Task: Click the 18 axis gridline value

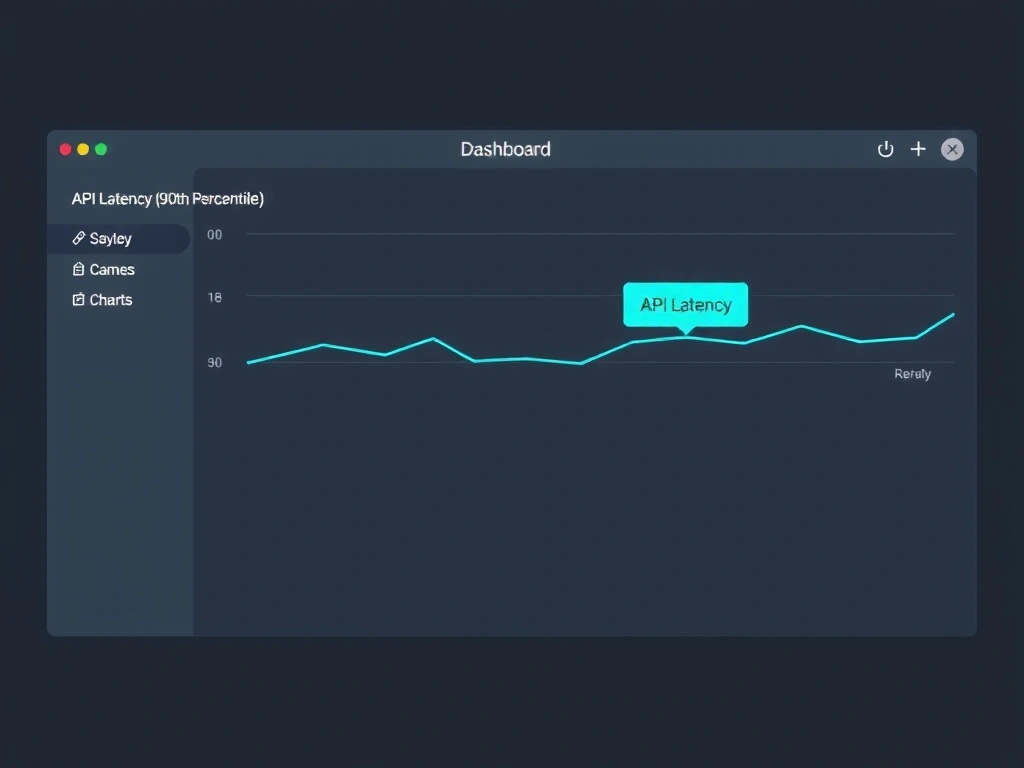Action: coord(214,297)
